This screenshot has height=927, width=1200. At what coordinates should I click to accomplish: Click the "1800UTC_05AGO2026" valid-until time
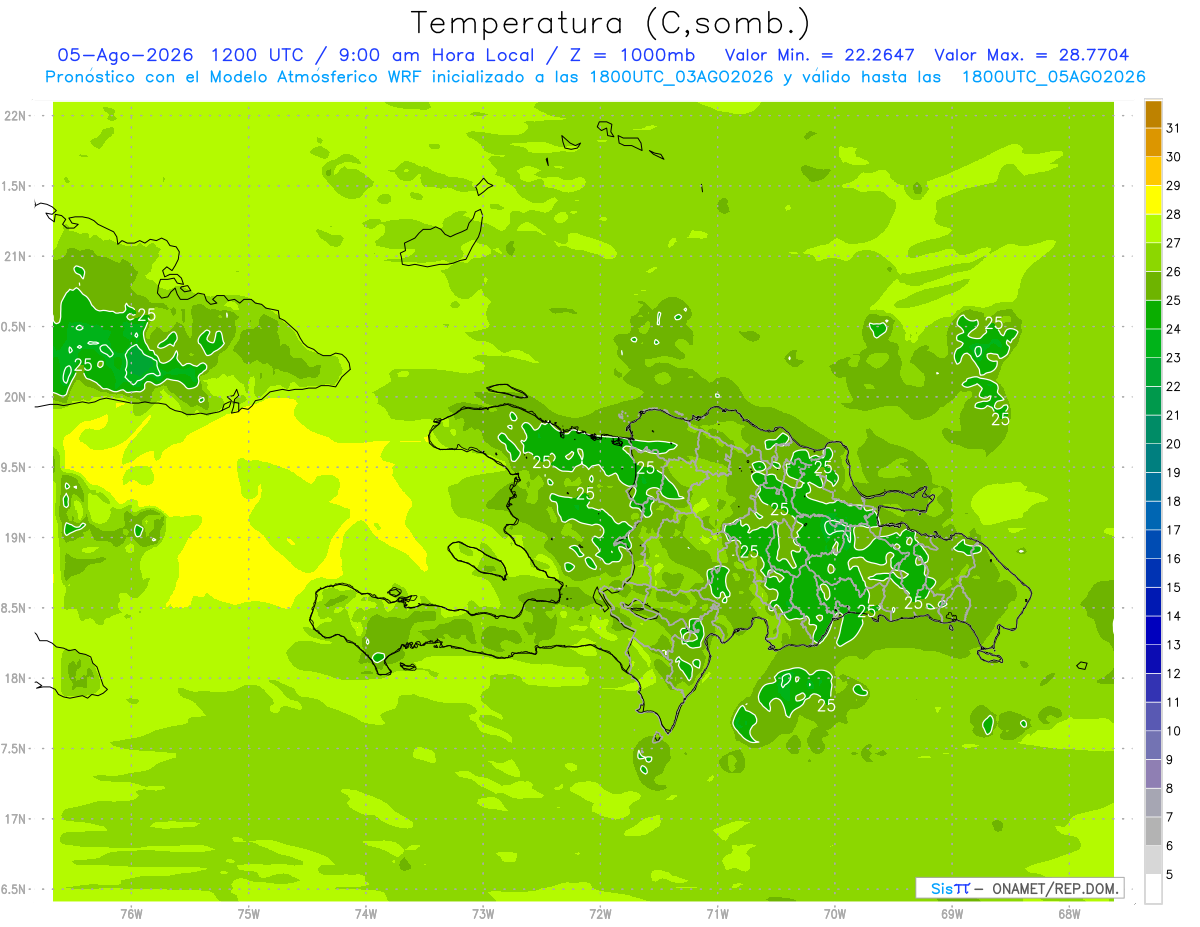[x=1053, y=77]
